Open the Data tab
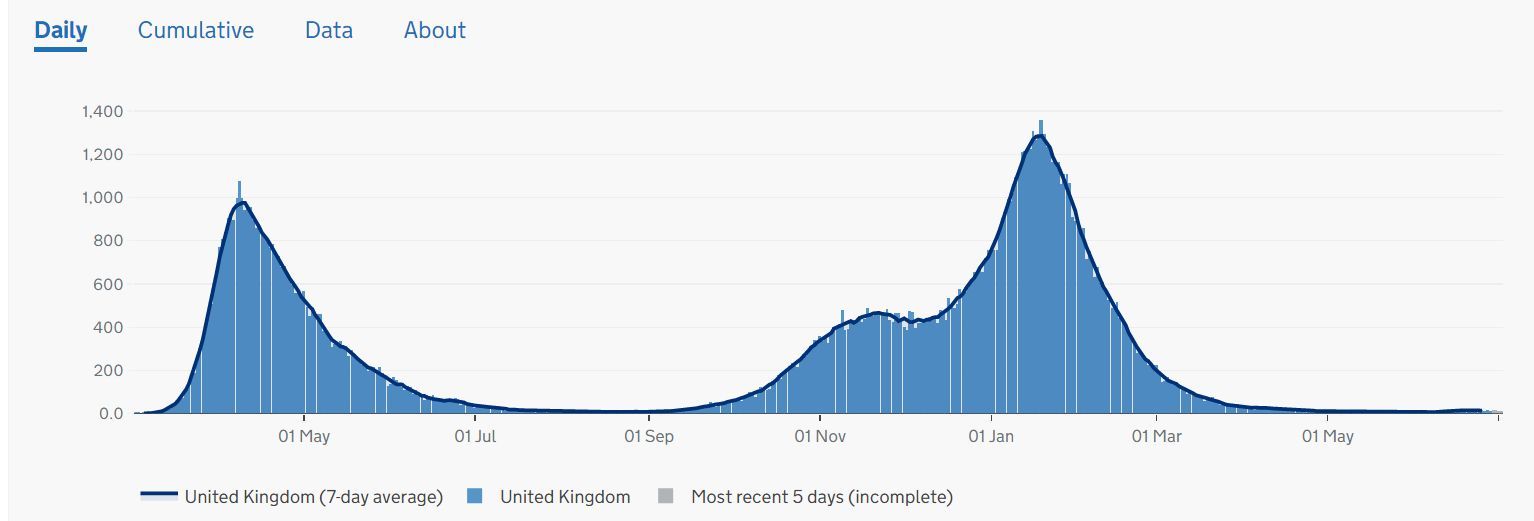The width and height of the screenshot is (1534, 521). tap(329, 31)
